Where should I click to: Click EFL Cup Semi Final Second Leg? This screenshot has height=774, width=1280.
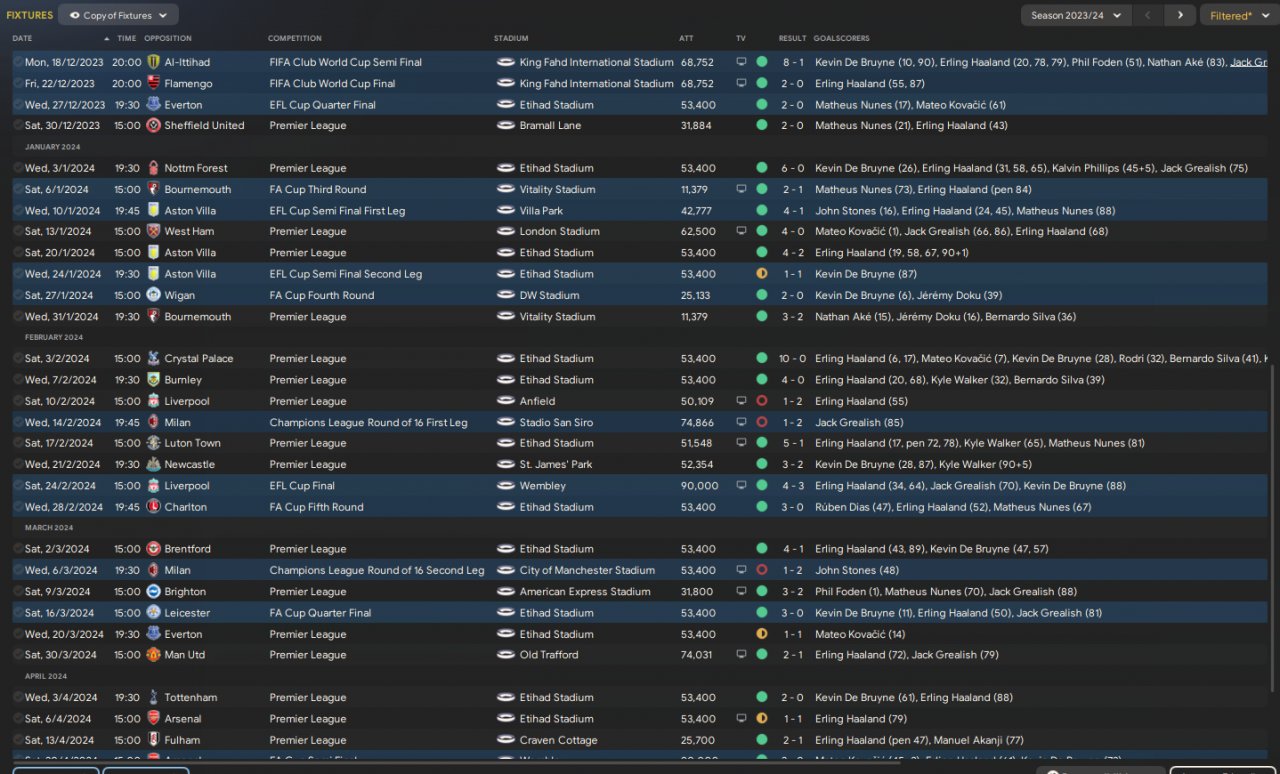pyautogui.click(x=346, y=274)
